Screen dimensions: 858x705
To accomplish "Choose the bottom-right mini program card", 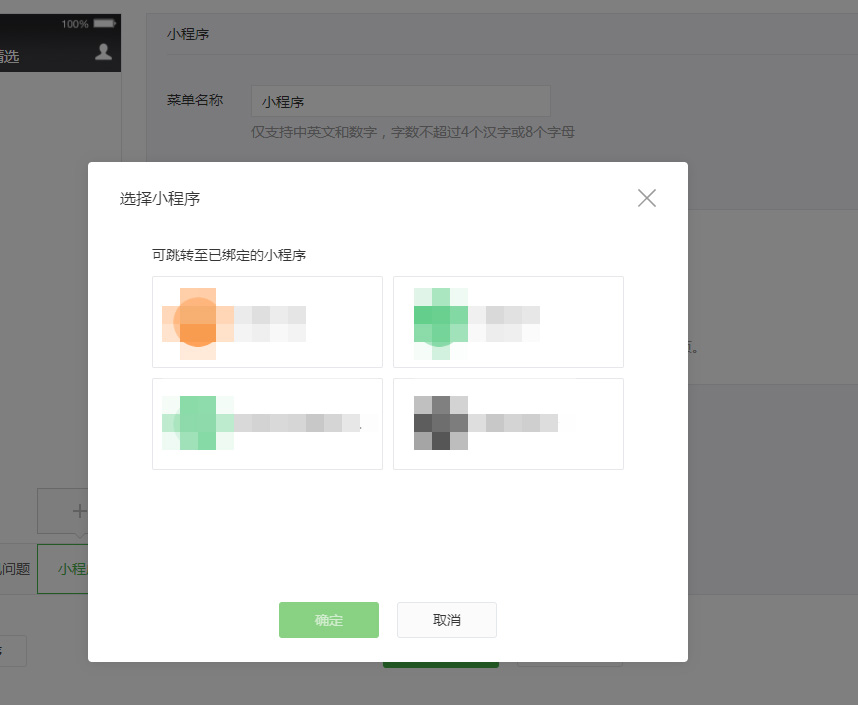I will pyautogui.click(x=508, y=423).
